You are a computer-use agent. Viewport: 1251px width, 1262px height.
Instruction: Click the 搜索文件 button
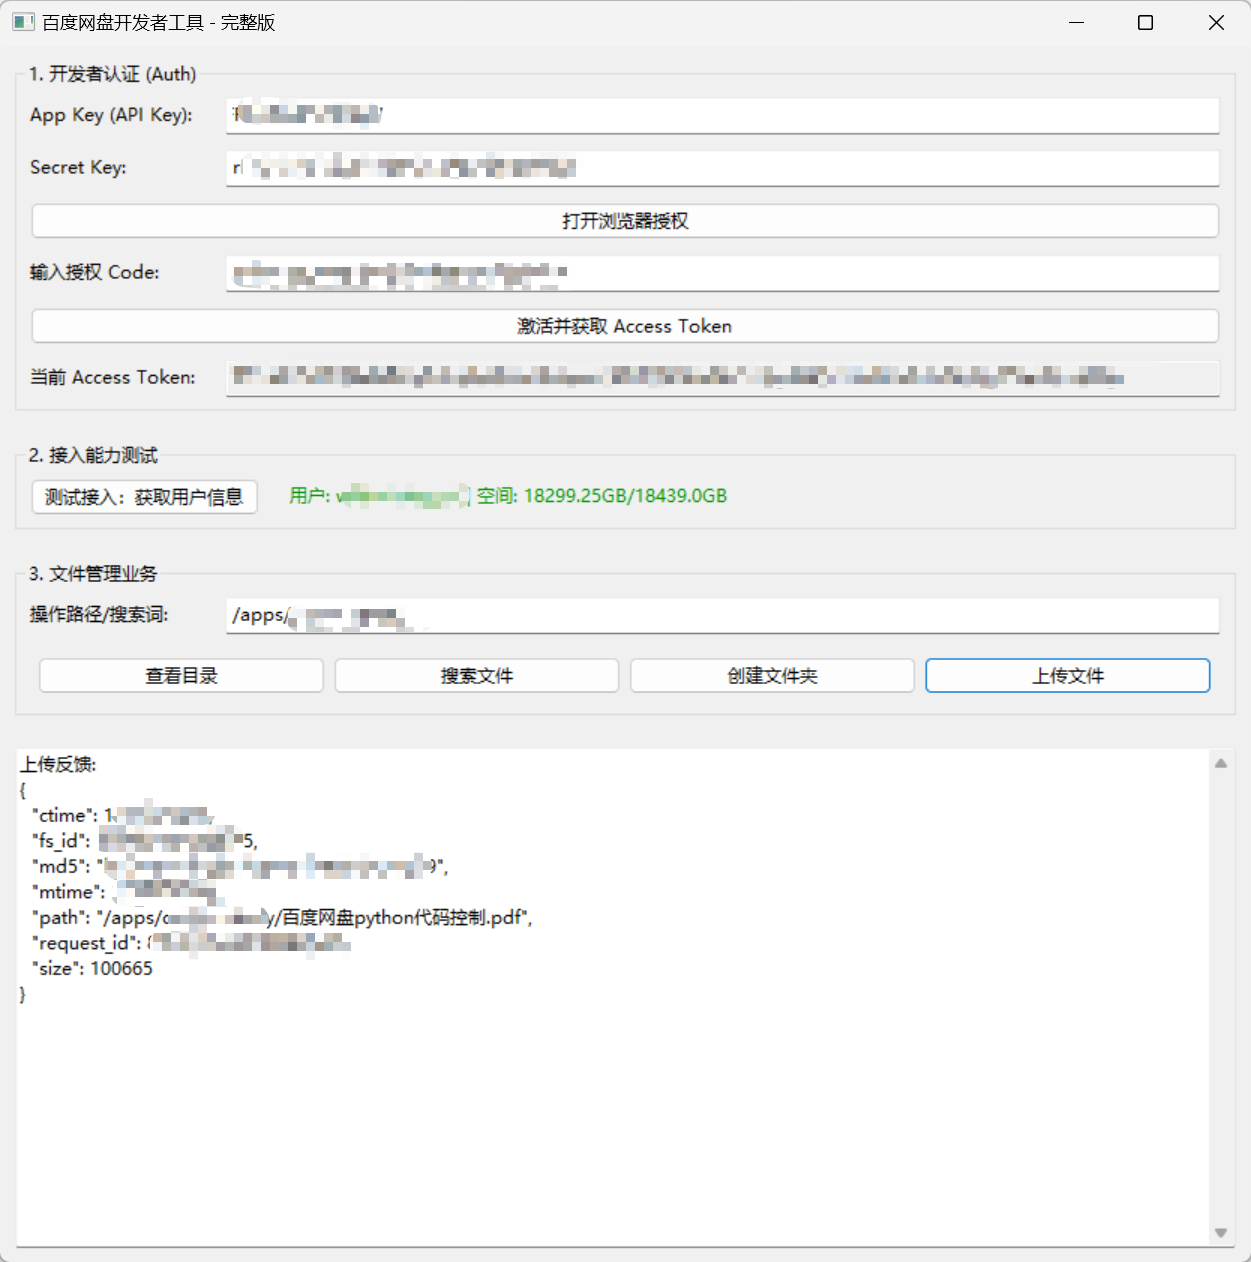477,676
